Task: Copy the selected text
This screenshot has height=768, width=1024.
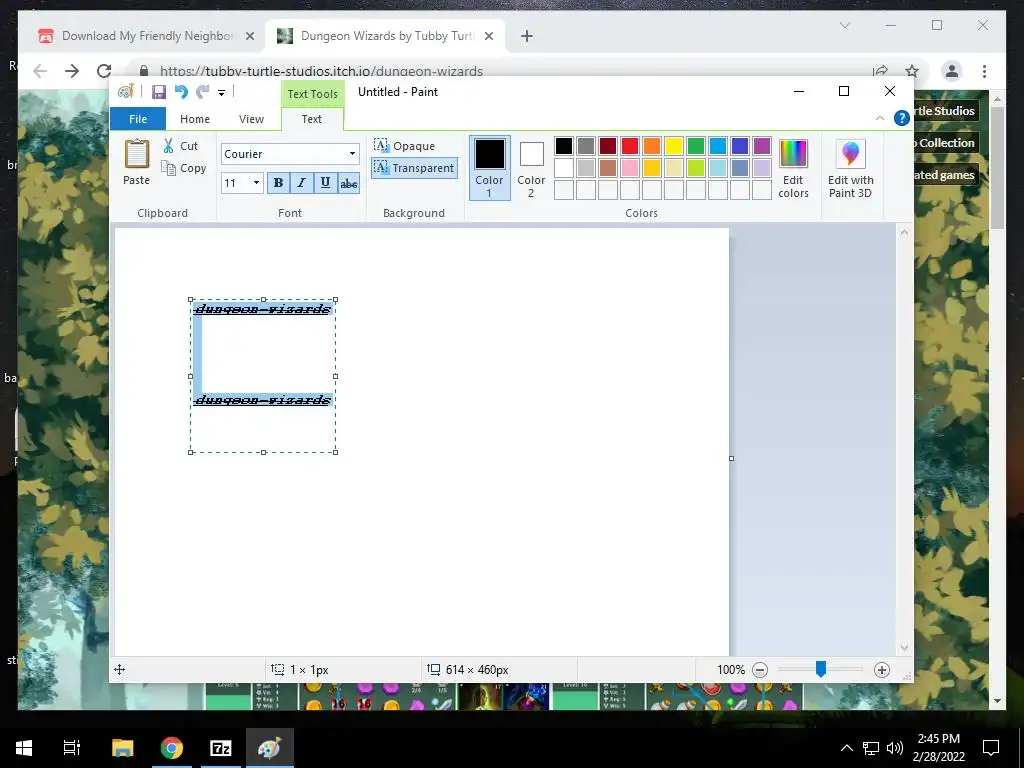Action: 184,168
